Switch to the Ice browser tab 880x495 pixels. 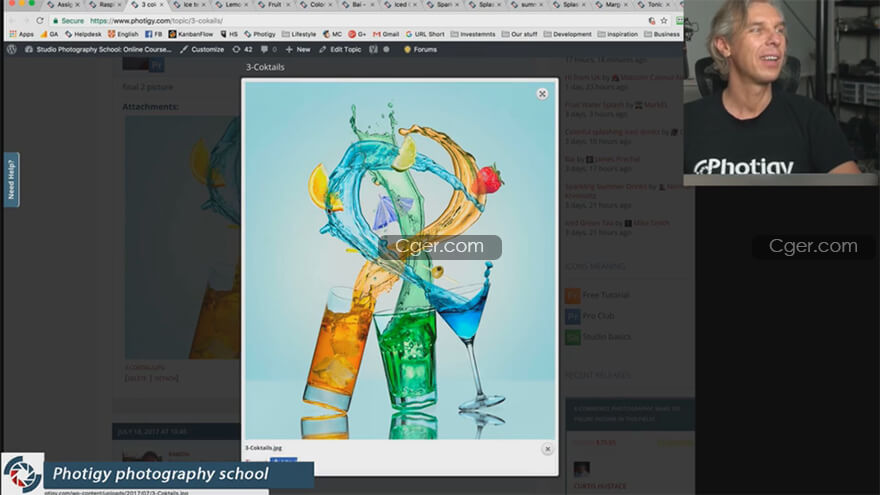click(x=190, y=4)
